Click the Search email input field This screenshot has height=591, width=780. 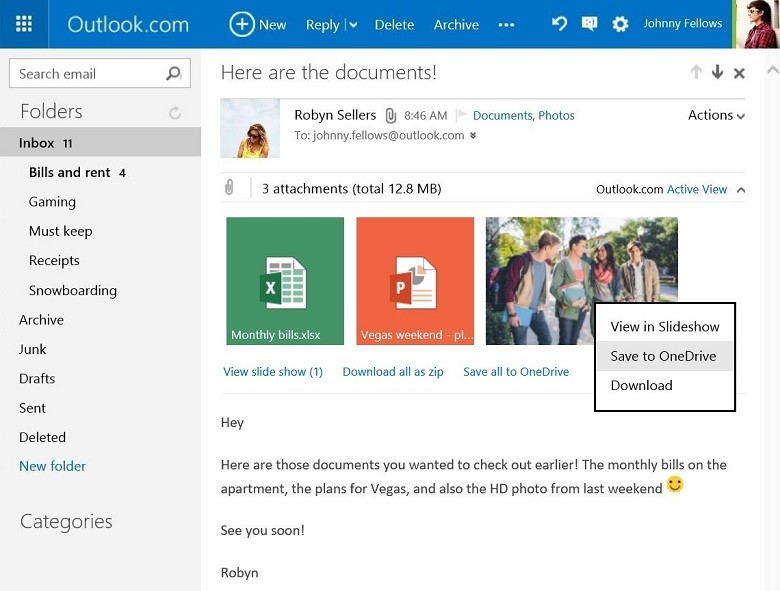click(x=86, y=73)
